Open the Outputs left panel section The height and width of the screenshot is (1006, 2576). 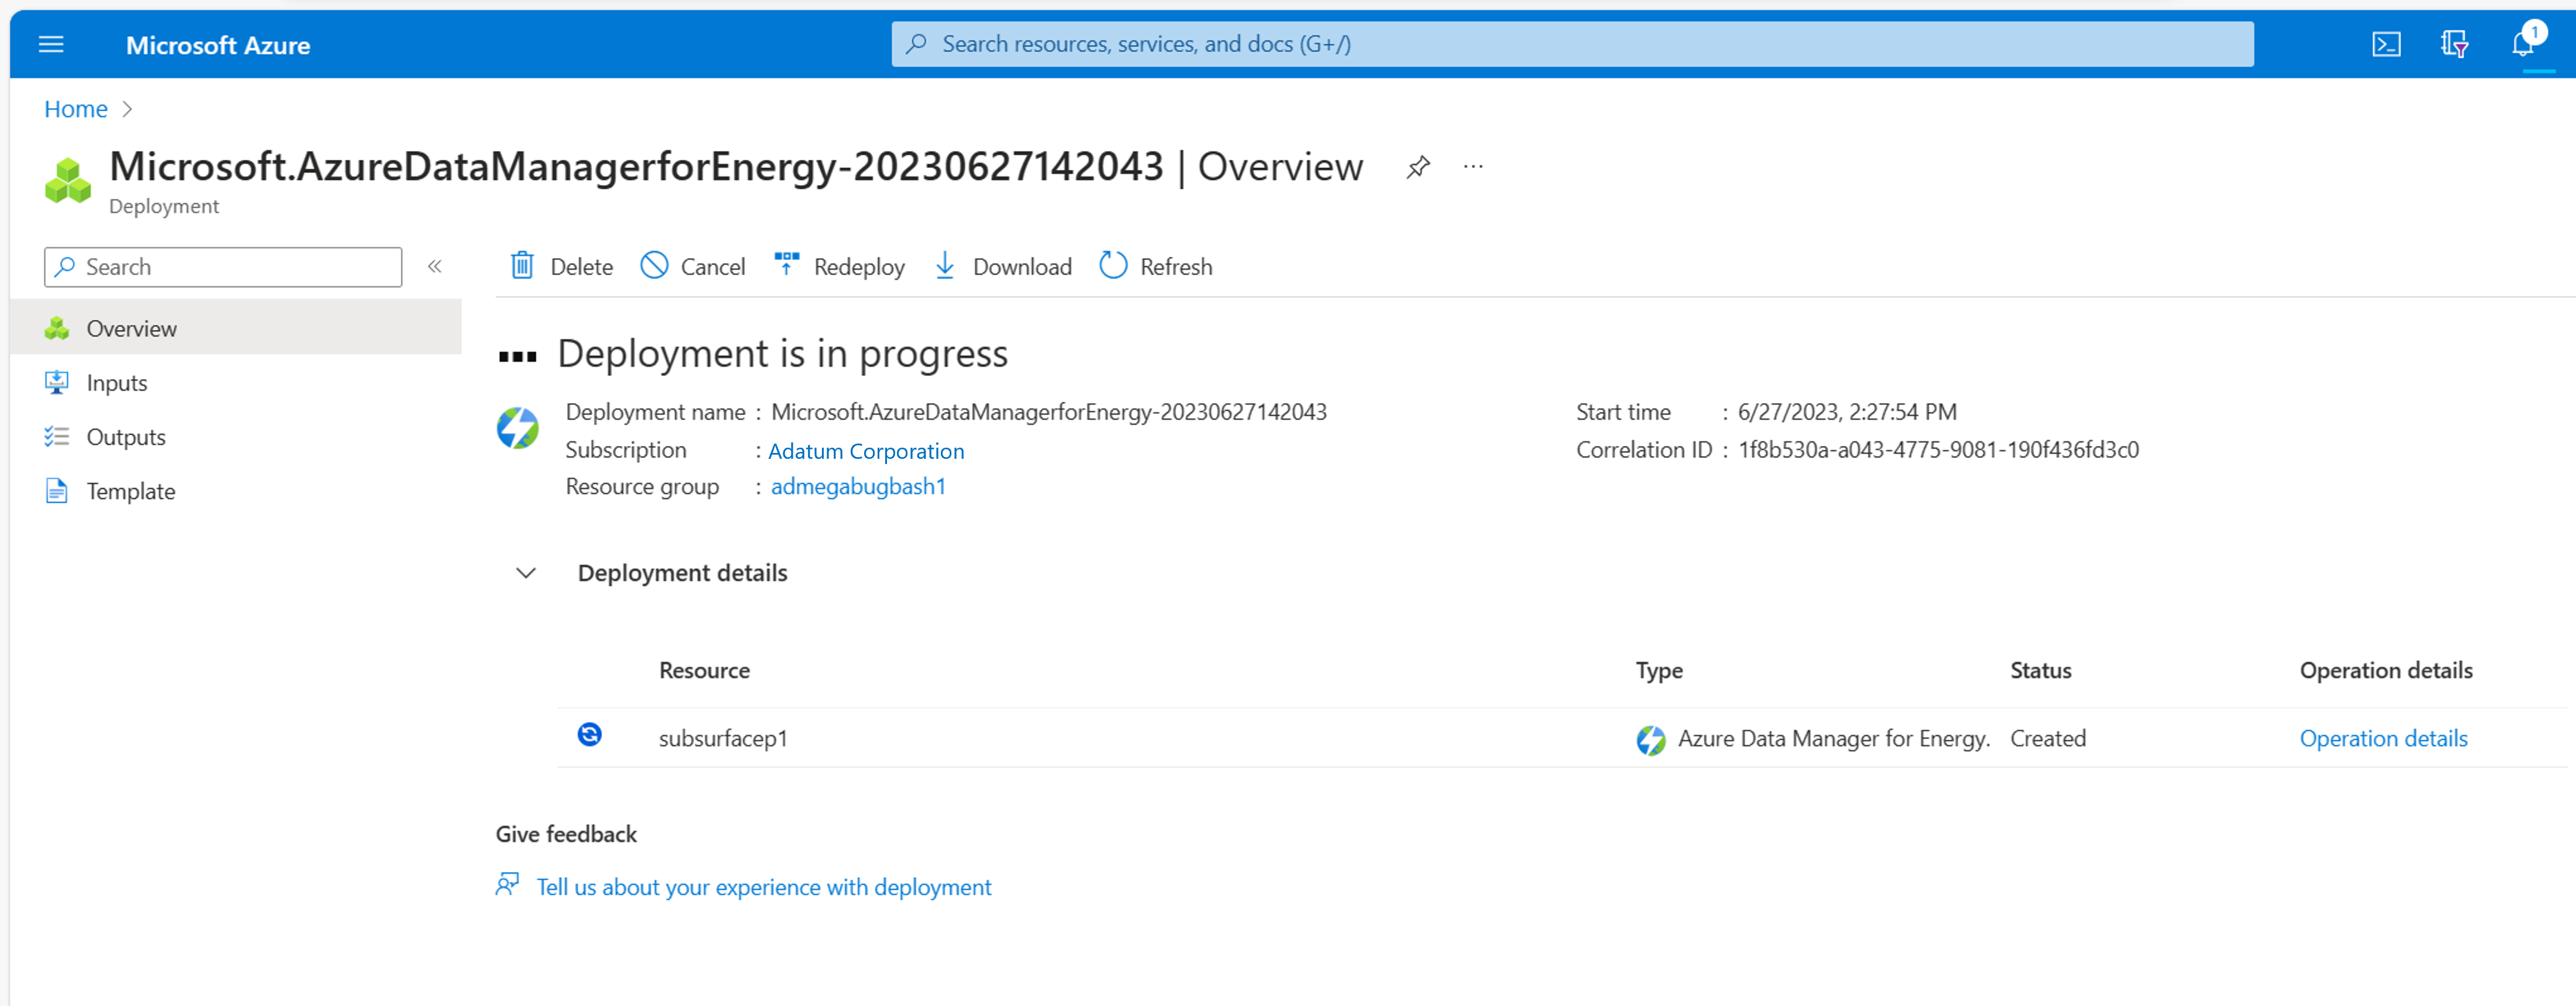128,437
